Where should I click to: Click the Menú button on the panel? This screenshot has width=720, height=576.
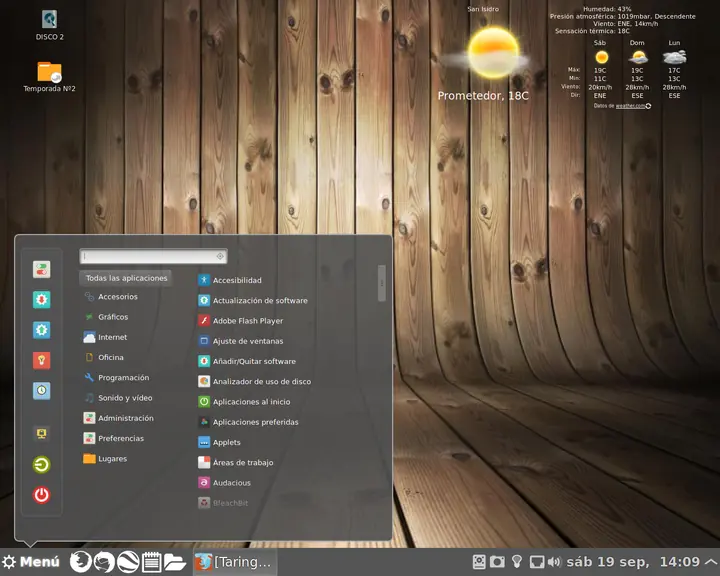[x=31, y=561]
